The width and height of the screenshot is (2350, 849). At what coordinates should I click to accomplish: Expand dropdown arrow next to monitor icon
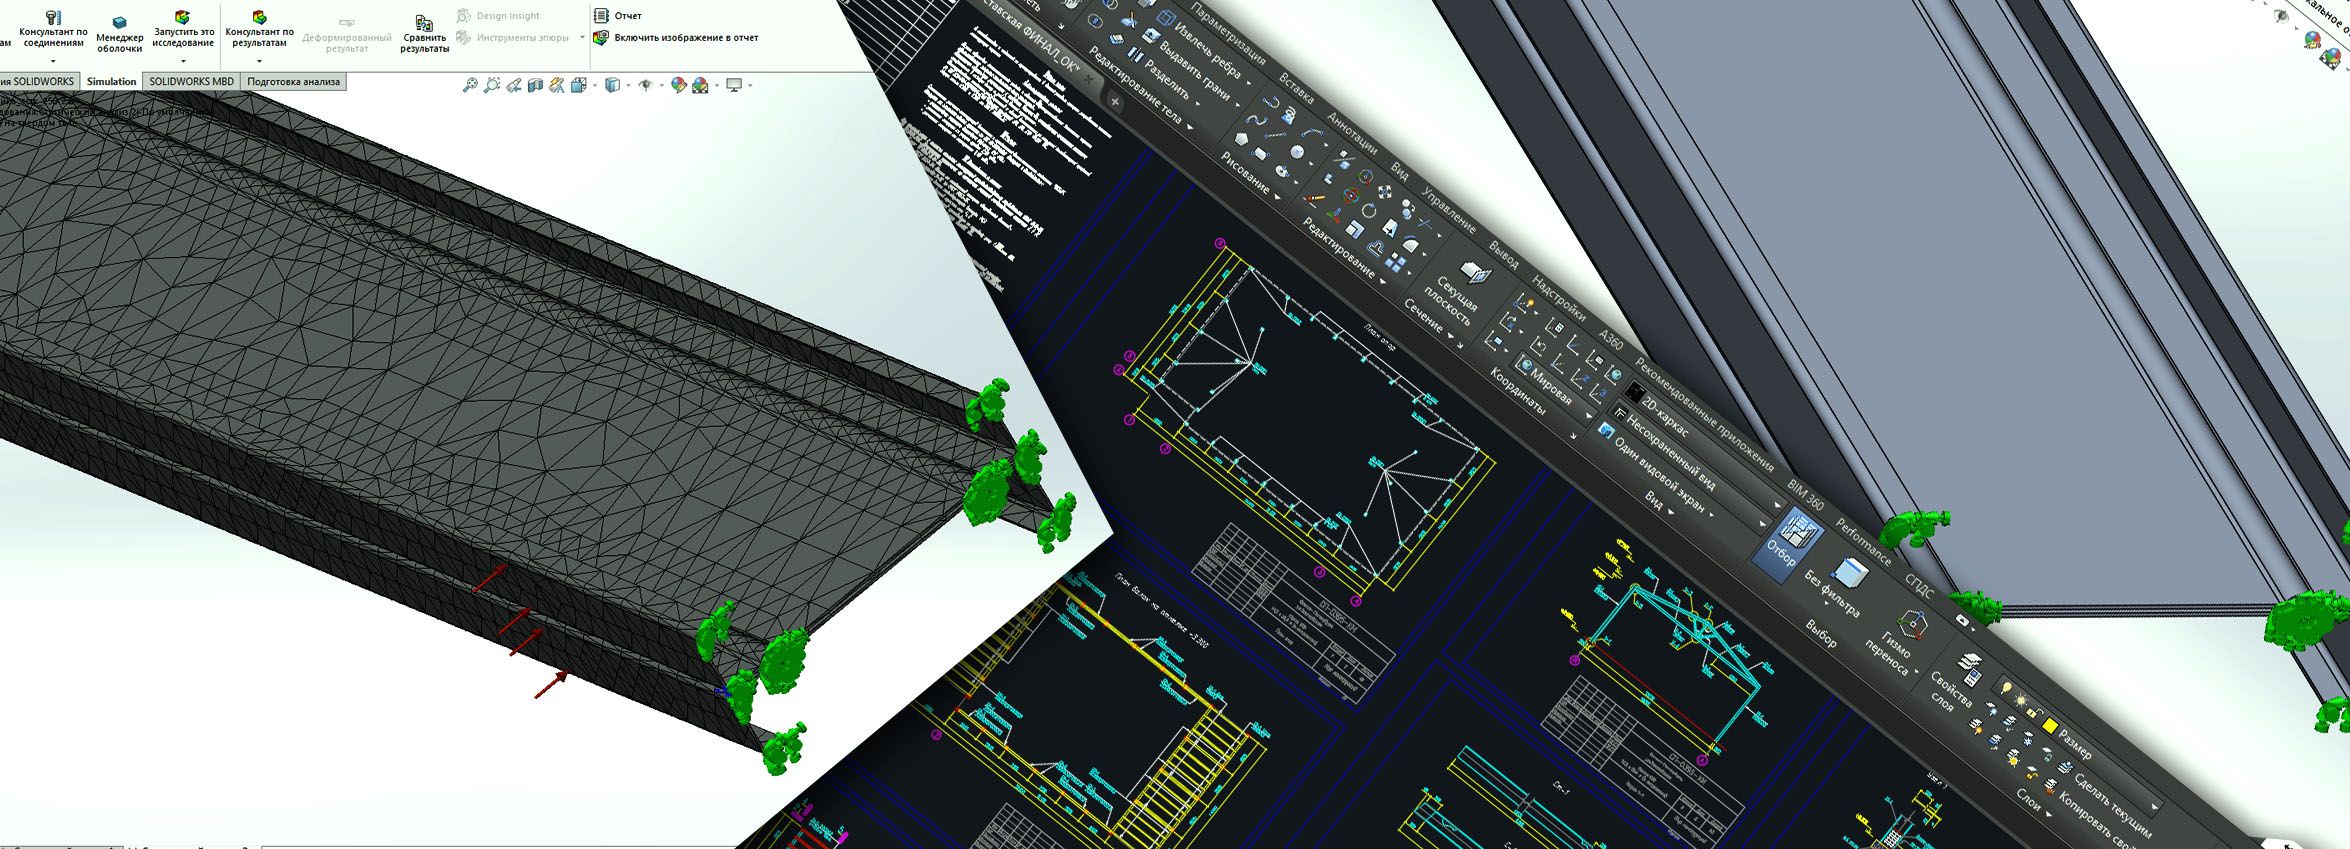(x=750, y=86)
